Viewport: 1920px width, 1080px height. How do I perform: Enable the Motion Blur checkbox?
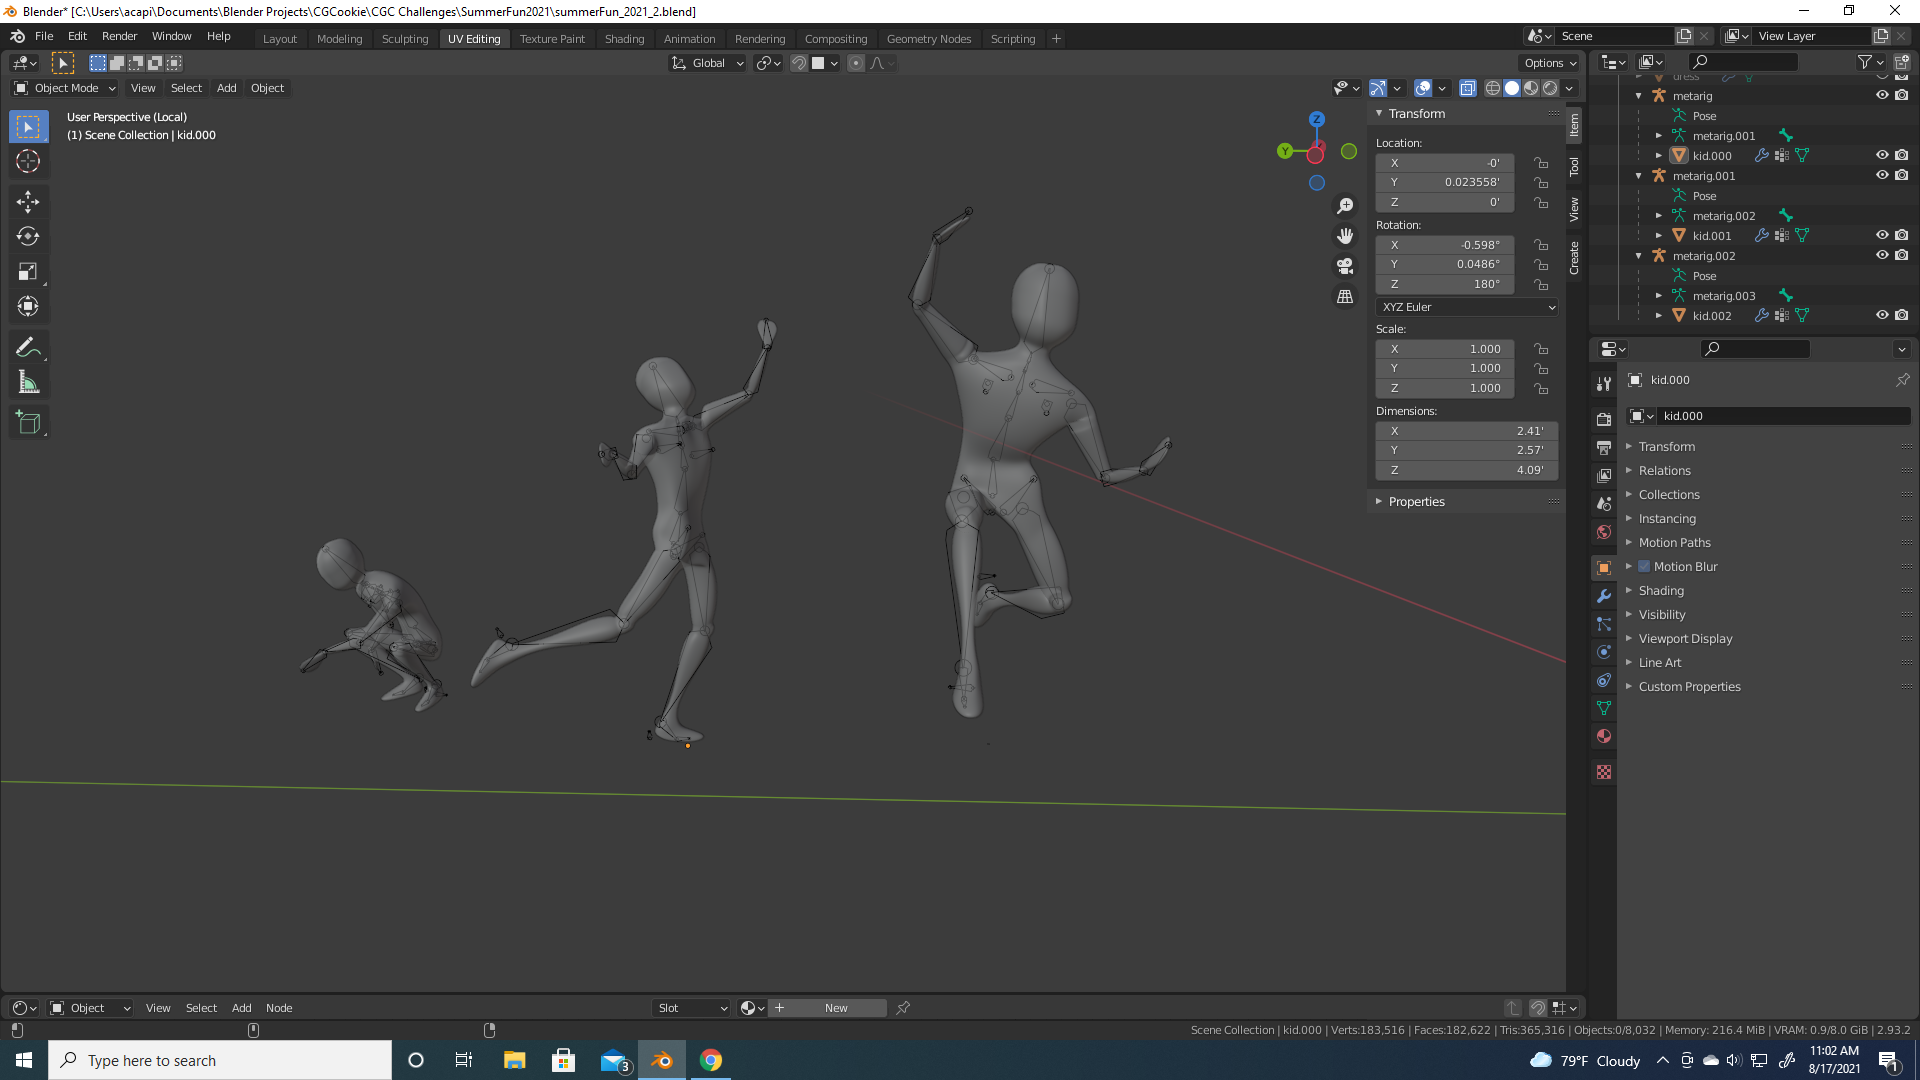pos(1644,566)
